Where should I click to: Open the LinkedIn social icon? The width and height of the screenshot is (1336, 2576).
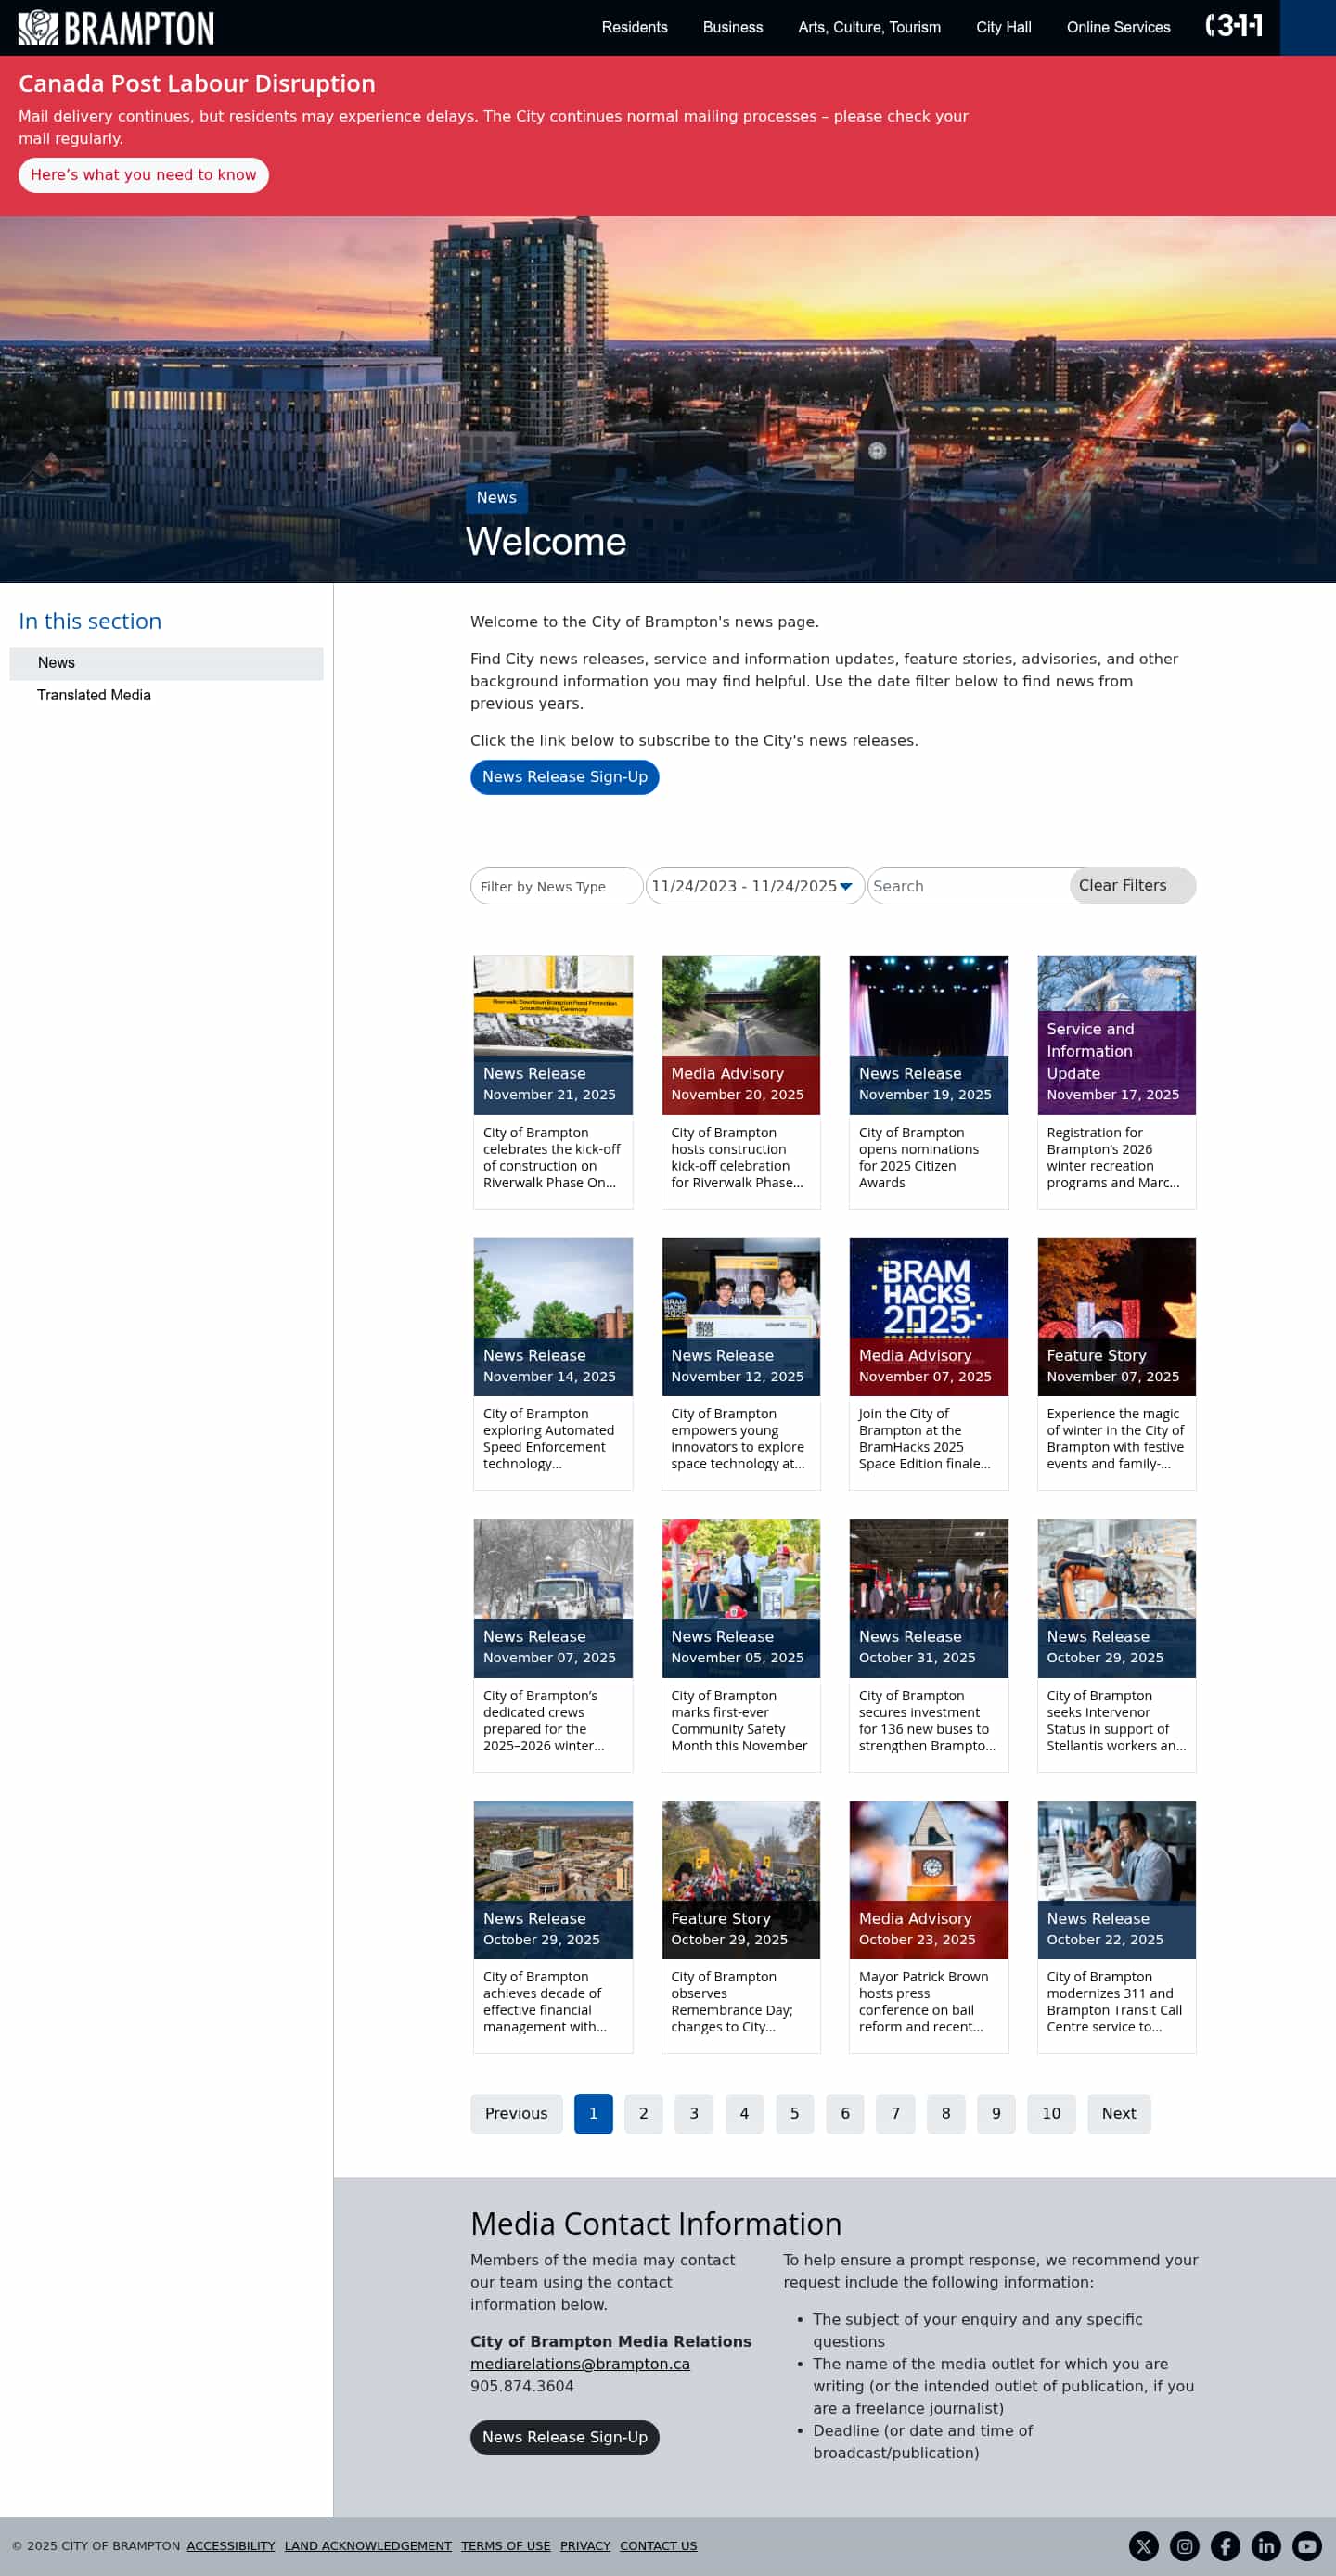point(1266,2545)
